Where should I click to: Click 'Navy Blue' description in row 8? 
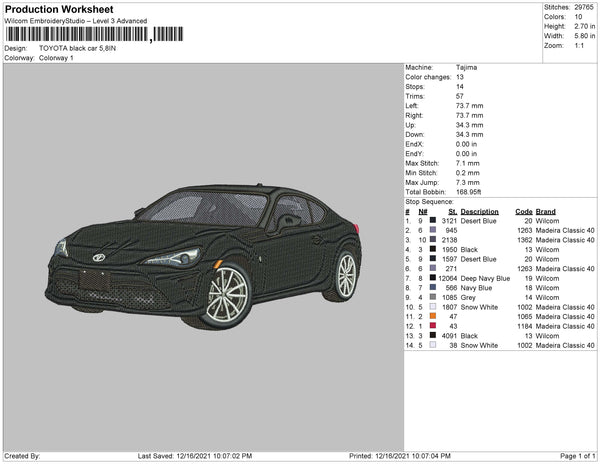pos(476,288)
